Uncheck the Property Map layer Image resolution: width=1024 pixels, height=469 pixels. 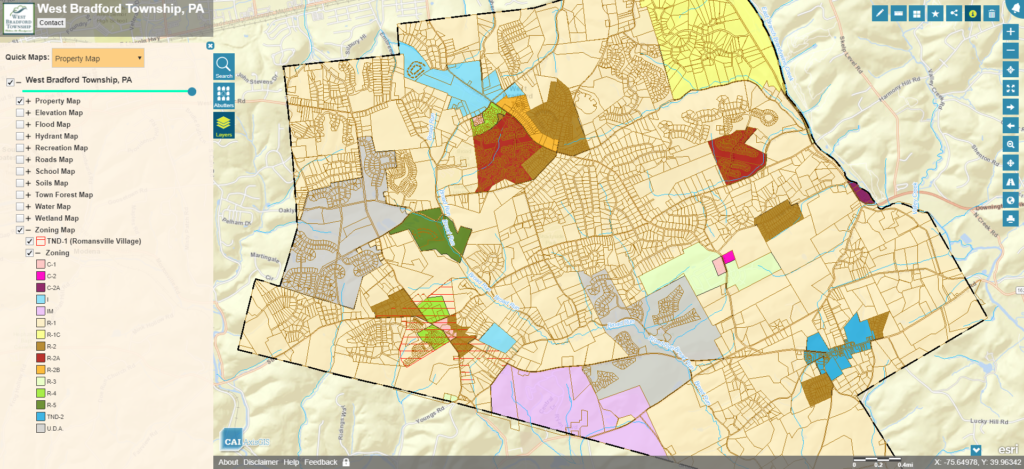(20, 101)
